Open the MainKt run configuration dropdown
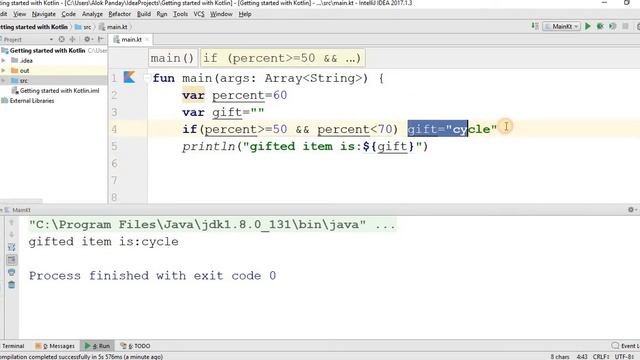The image size is (640, 360). click(562, 27)
